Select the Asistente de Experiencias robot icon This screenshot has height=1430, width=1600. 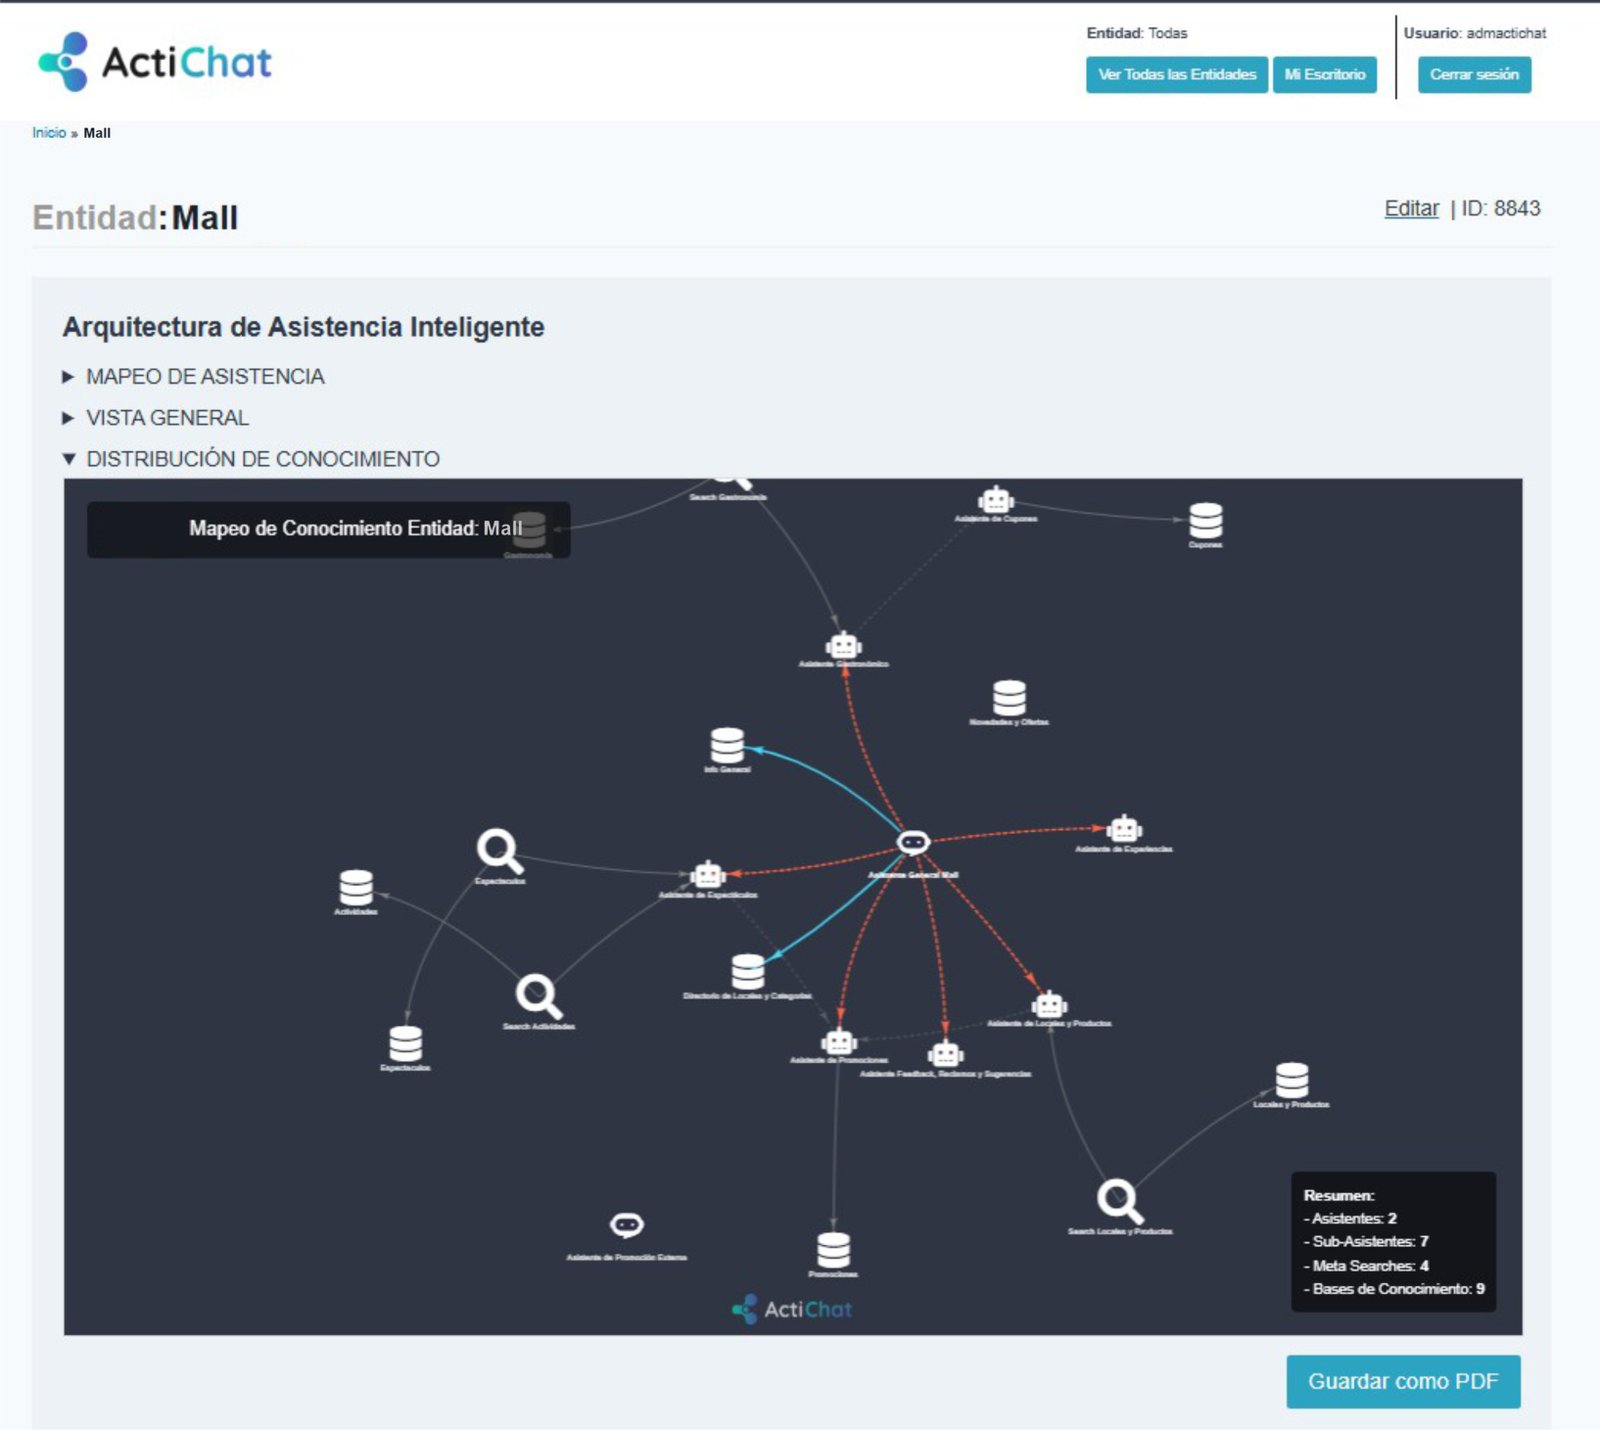1124,828
